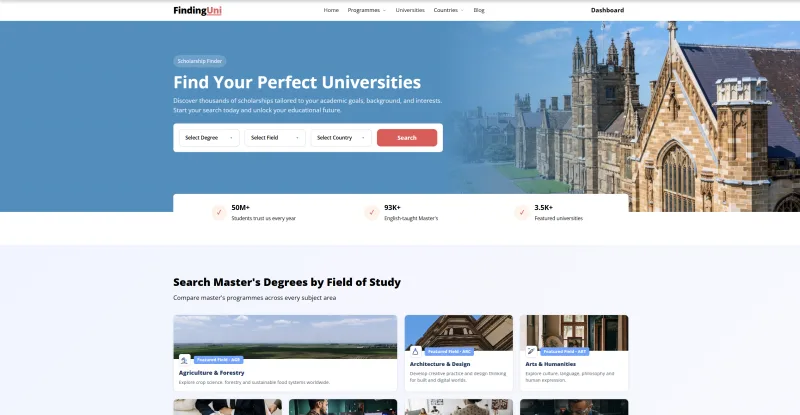The width and height of the screenshot is (800, 415).
Task: Expand the Countries navigation menu
Action: click(448, 10)
